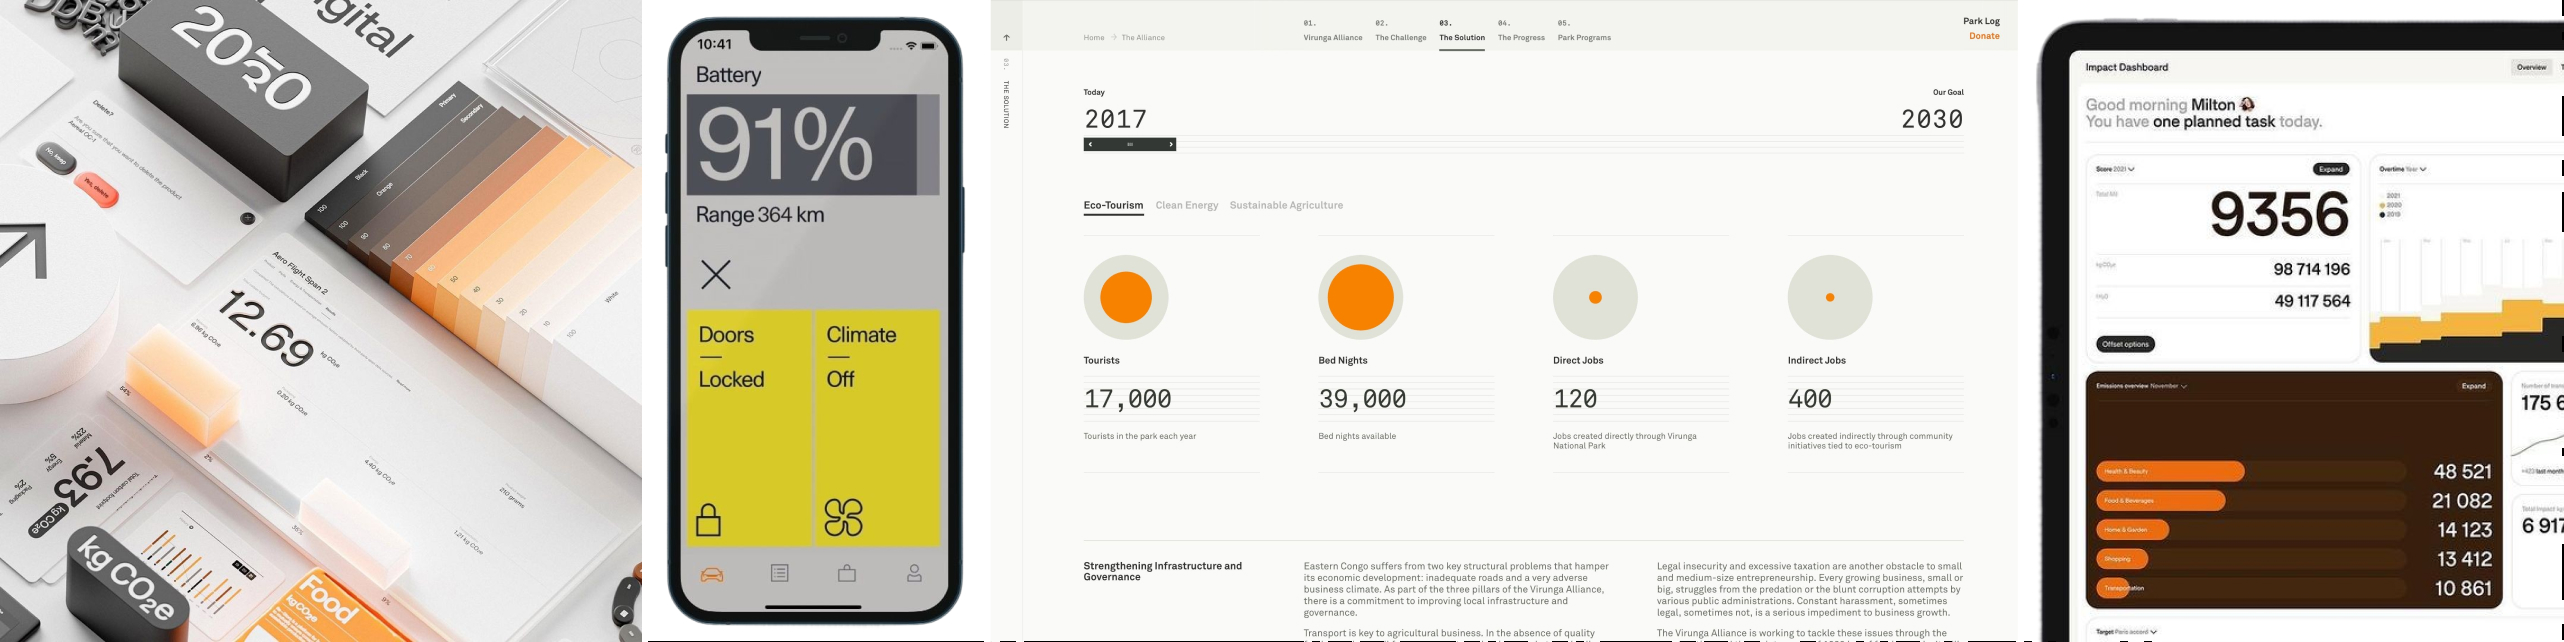Select the Overview tab in Impact Dashboard
2564x642 pixels.
click(x=2531, y=68)
